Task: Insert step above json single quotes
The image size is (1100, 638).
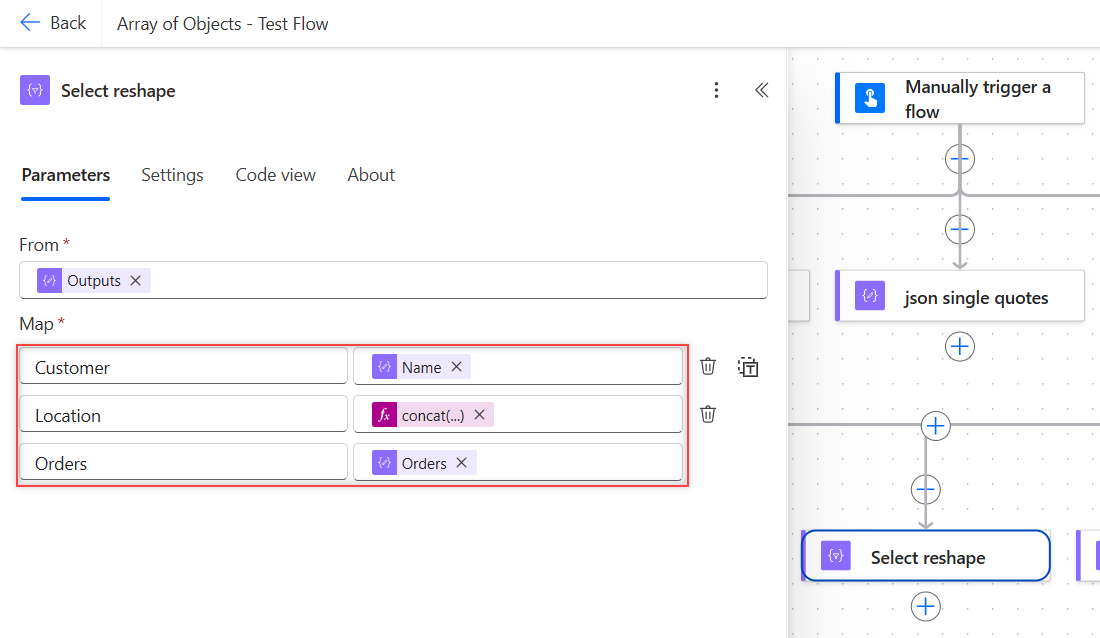Action: (x=960, y=230)
